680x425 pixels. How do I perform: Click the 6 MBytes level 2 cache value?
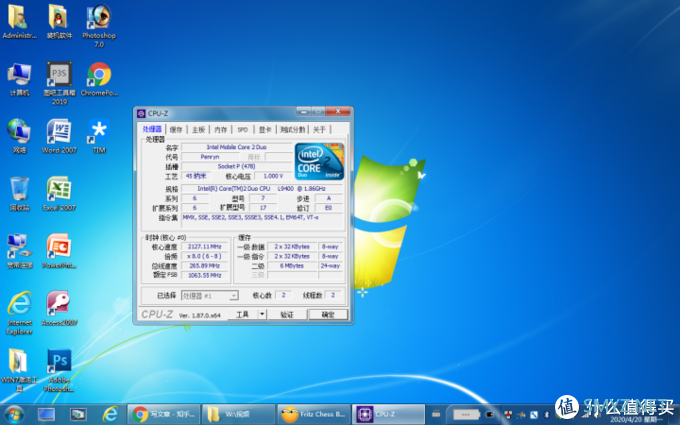click(292, 265)
